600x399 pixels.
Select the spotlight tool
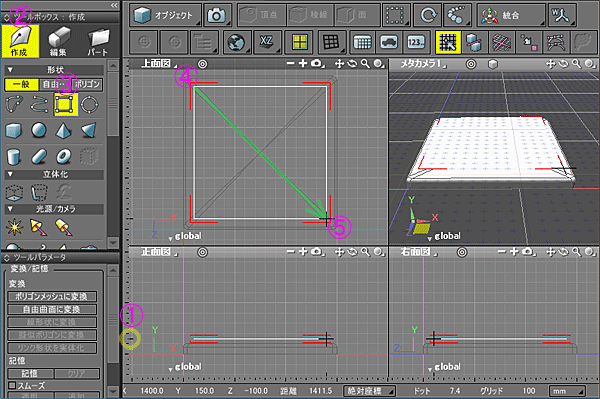pos(39,228)
